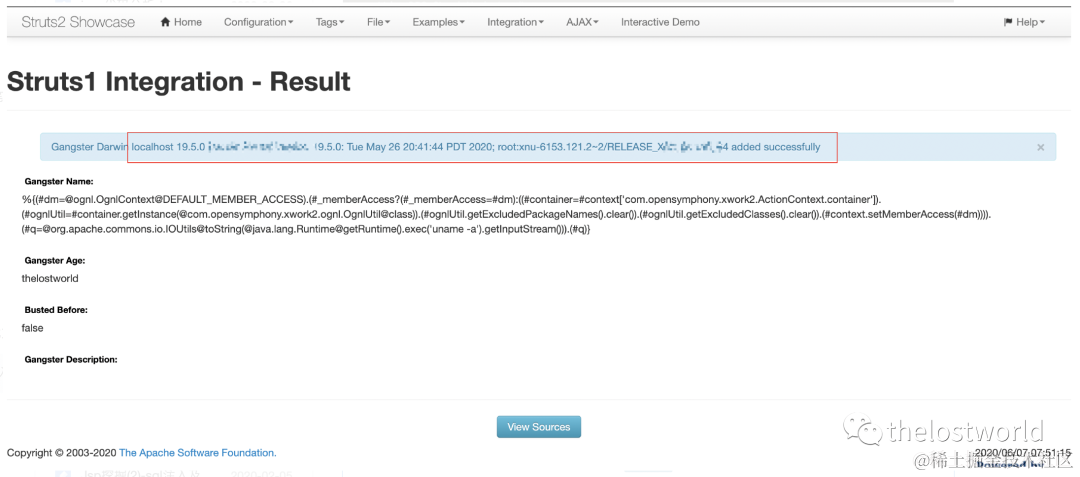Click the alert message text
This screenshot has width=1080, height=477.
(435, 147)
